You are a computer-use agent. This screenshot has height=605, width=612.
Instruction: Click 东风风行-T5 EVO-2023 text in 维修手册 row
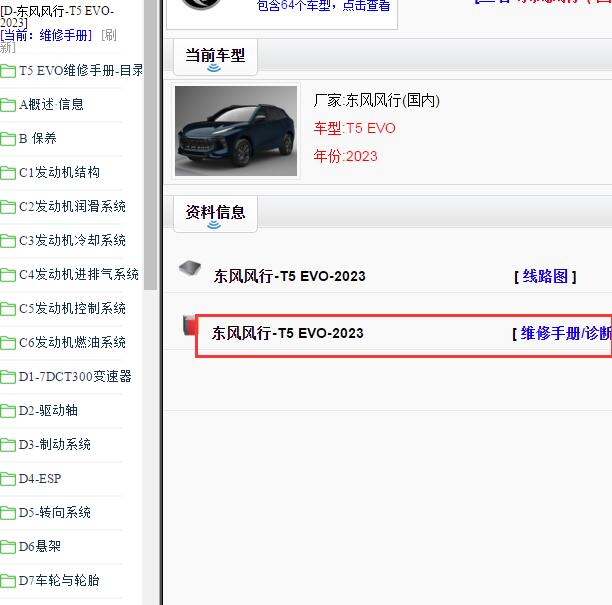pos(288,333)
